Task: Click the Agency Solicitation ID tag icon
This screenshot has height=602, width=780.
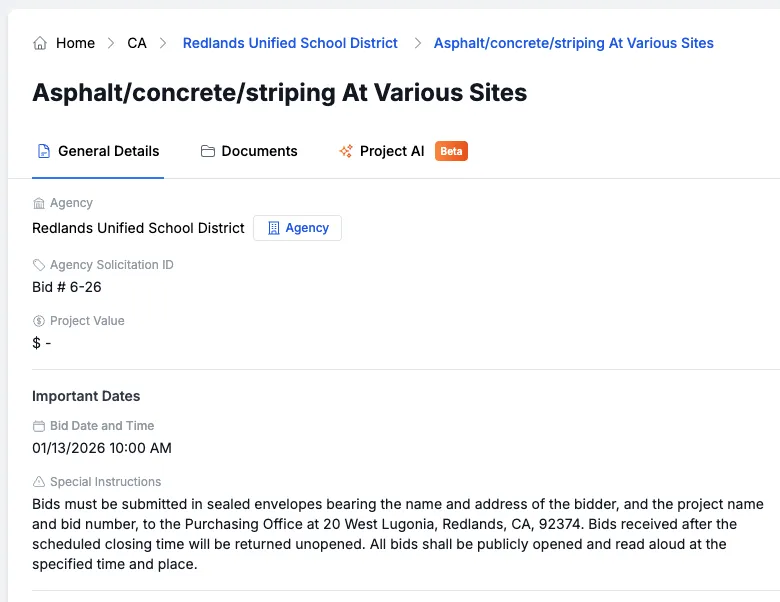Action: 39,265
